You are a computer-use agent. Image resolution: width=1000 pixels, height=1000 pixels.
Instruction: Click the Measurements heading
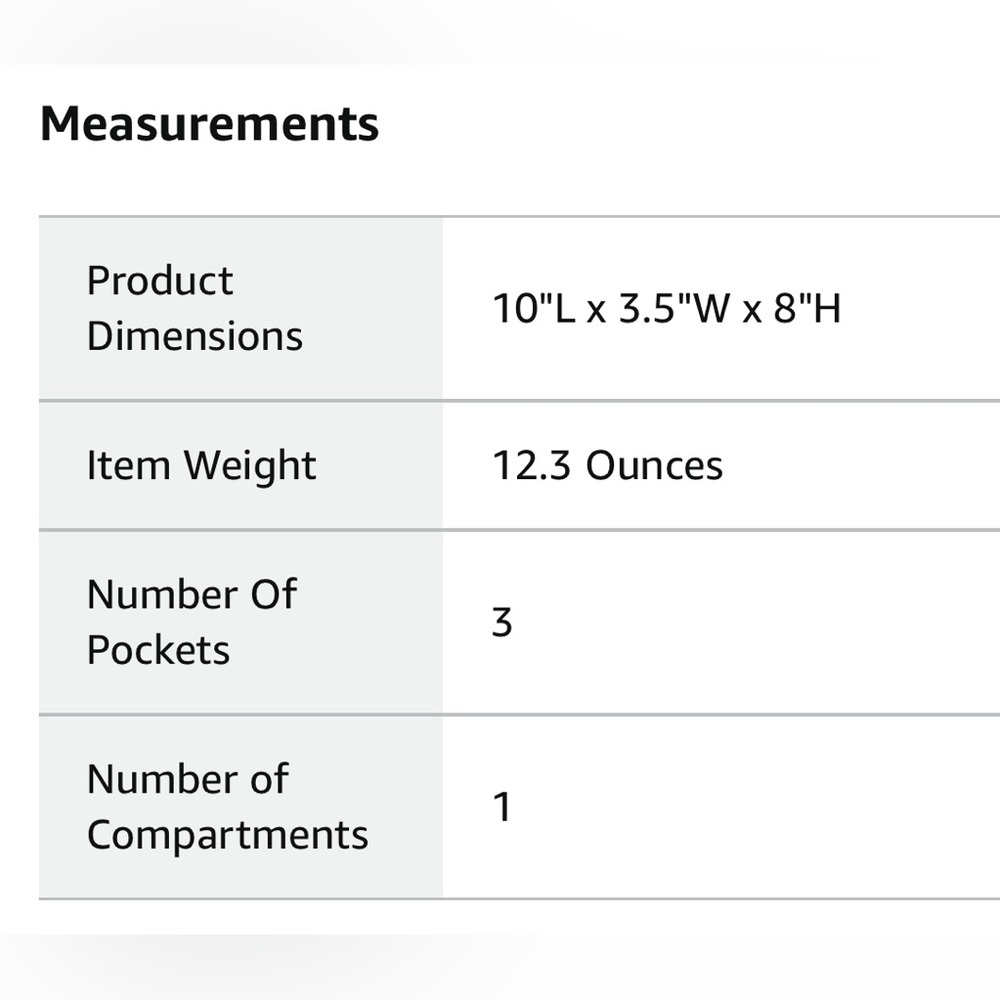tap(209, 124)
